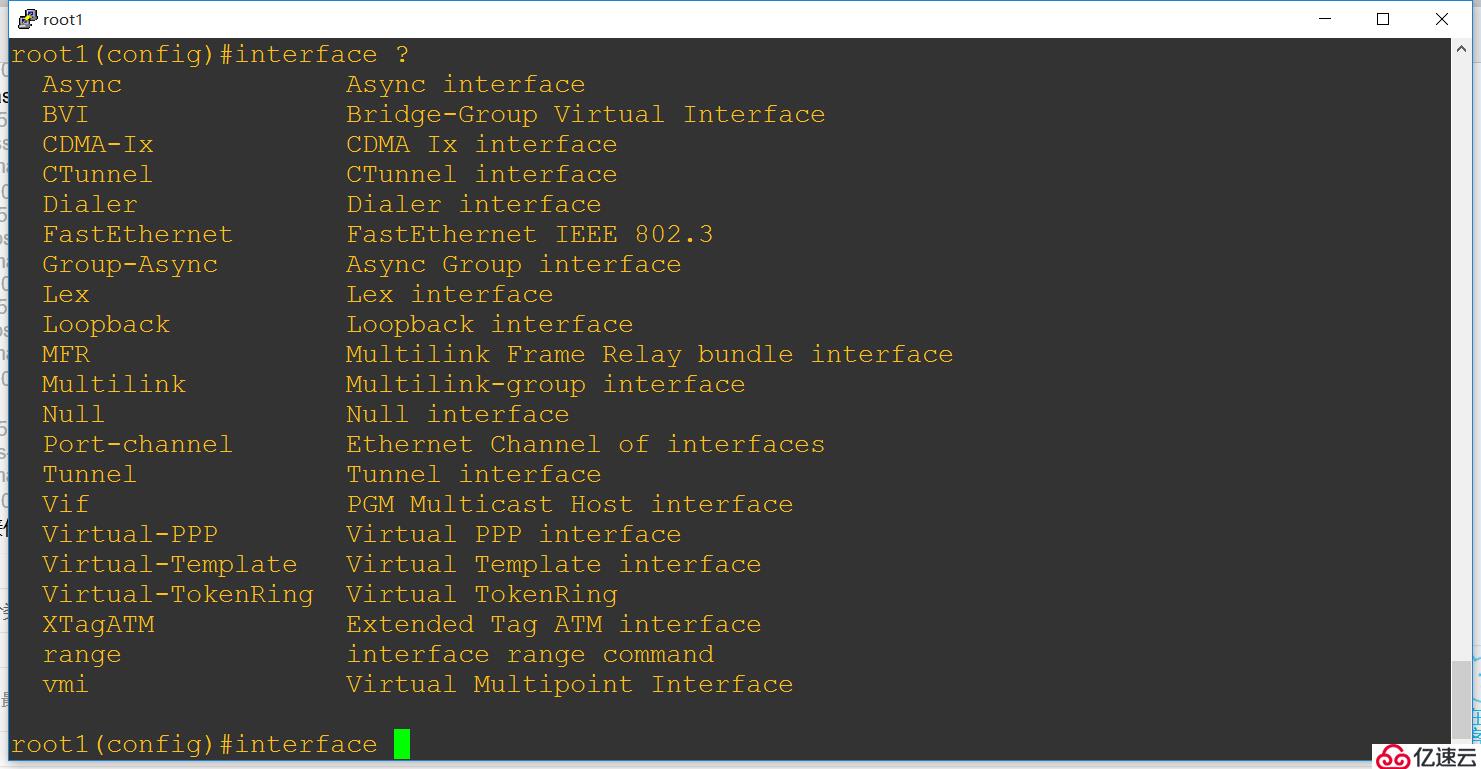
Task: Select the "Async" interface keyword
Action: (82, 85)
